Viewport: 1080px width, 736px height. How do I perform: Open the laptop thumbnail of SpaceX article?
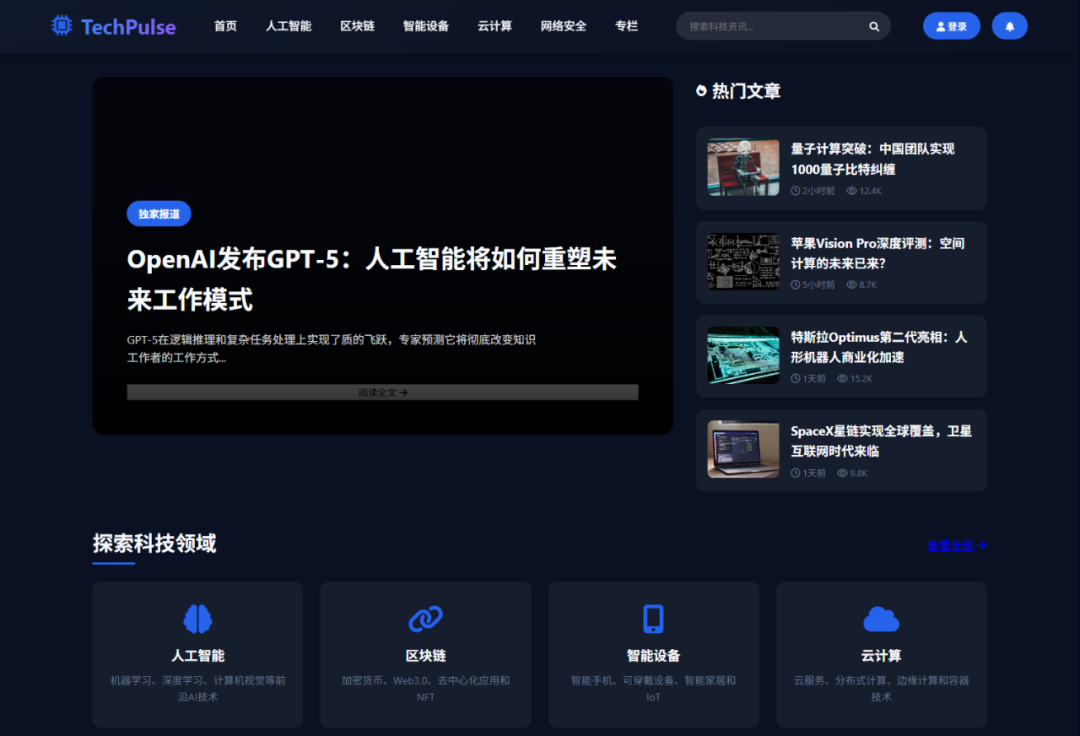743,450
